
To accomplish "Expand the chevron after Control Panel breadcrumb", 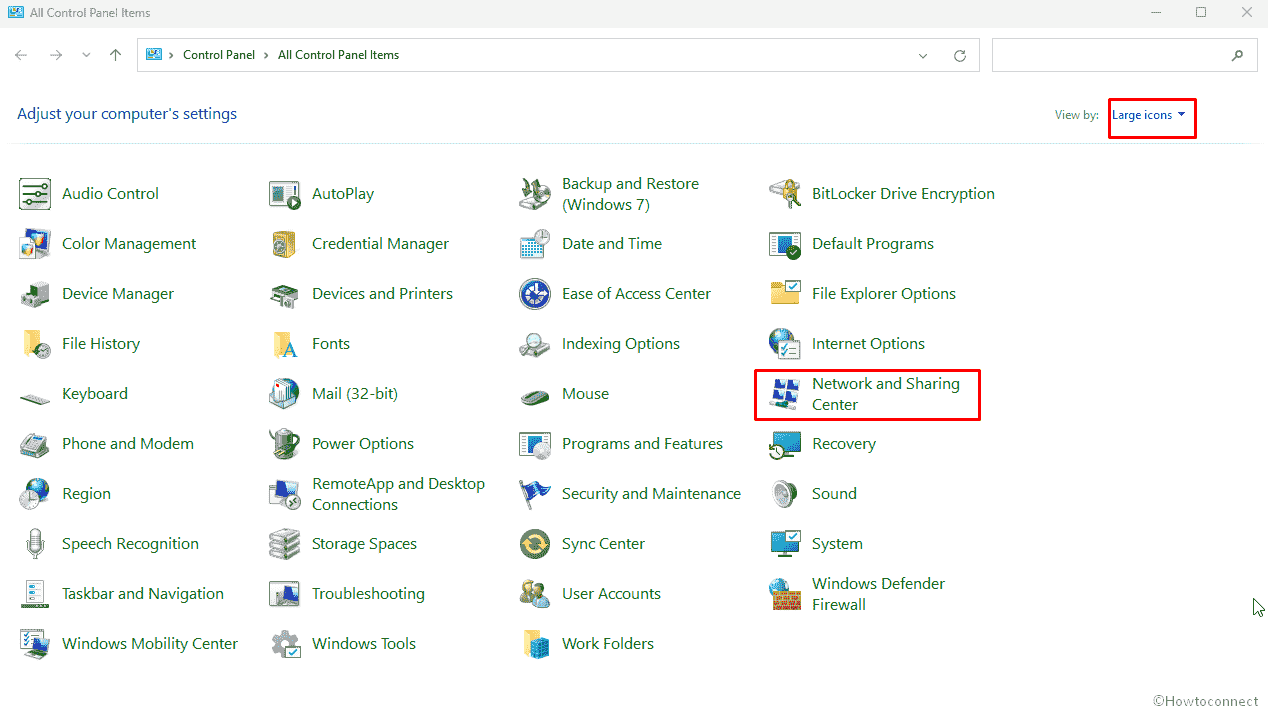I will pos(267,55).
